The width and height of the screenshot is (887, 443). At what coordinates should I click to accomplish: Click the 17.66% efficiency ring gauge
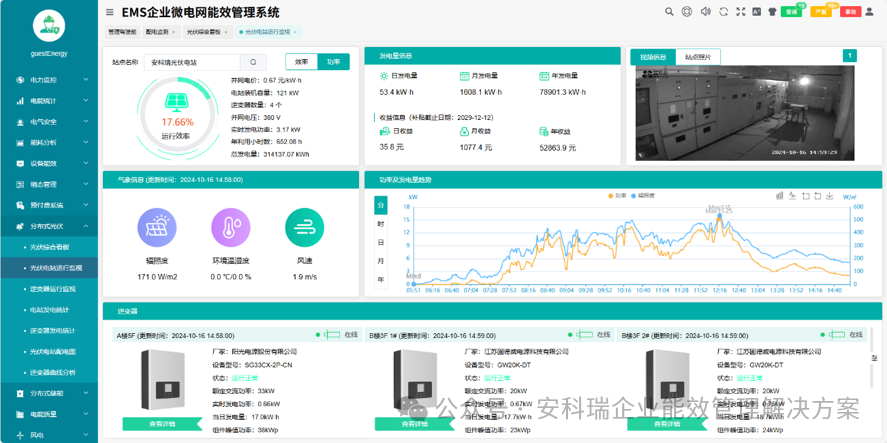(177, 117)
